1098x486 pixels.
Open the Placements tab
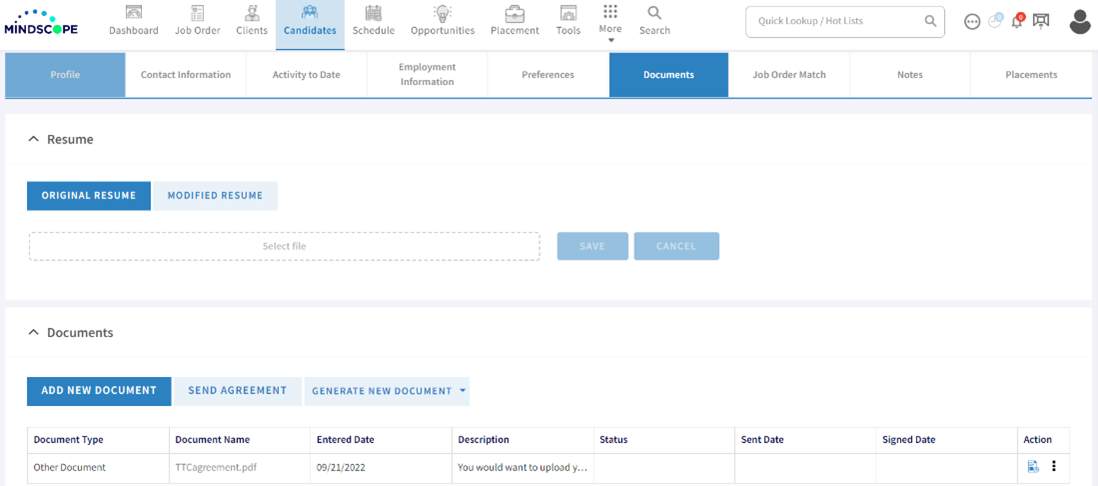coord(1031,75)
